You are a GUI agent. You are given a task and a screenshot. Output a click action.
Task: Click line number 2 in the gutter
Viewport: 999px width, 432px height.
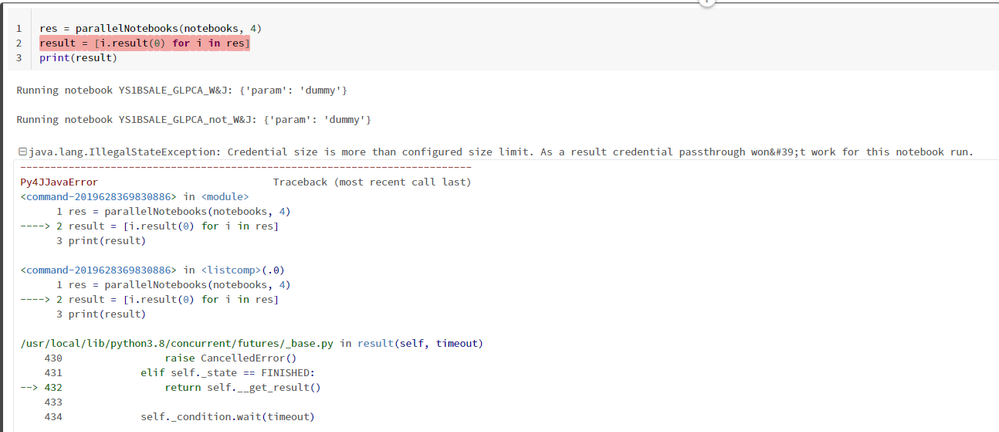(19, 43)
